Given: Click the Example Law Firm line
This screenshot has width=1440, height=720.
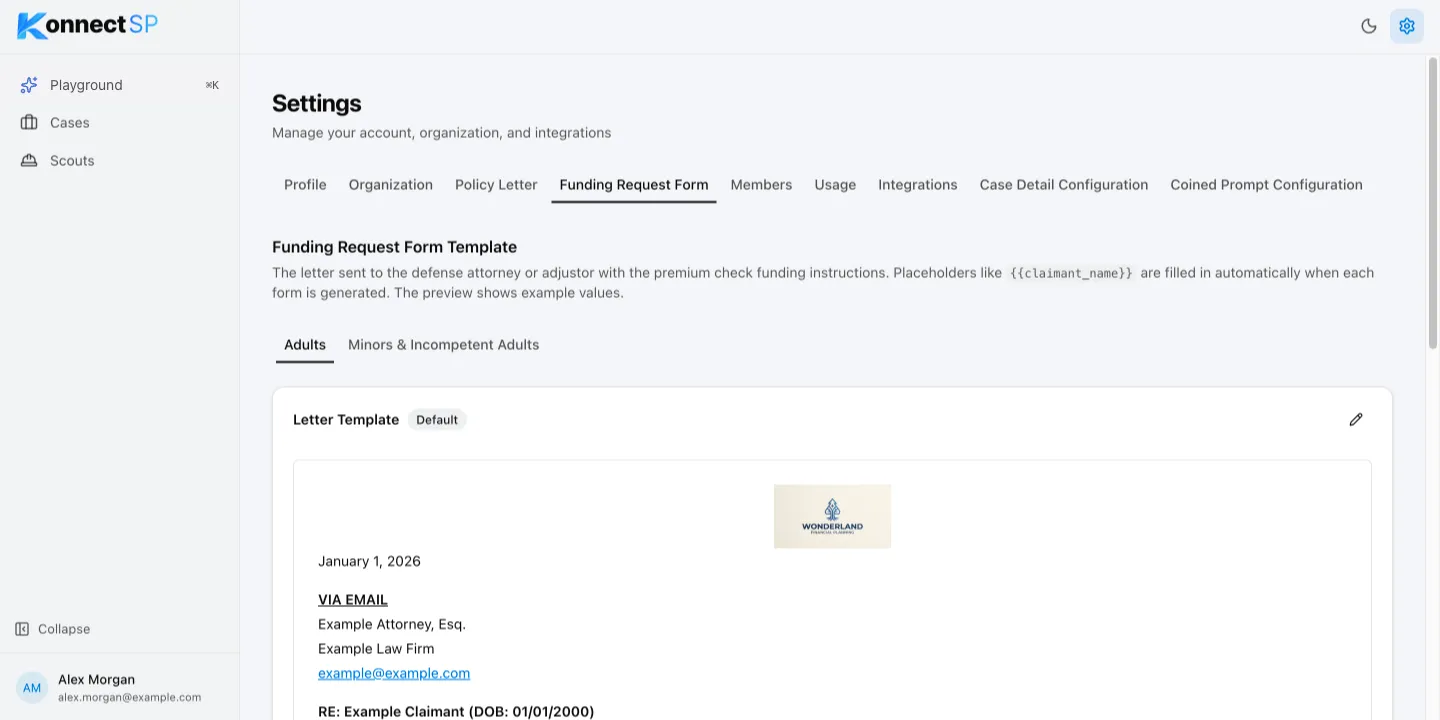Looking at the screenshot, I should [376, 648].
